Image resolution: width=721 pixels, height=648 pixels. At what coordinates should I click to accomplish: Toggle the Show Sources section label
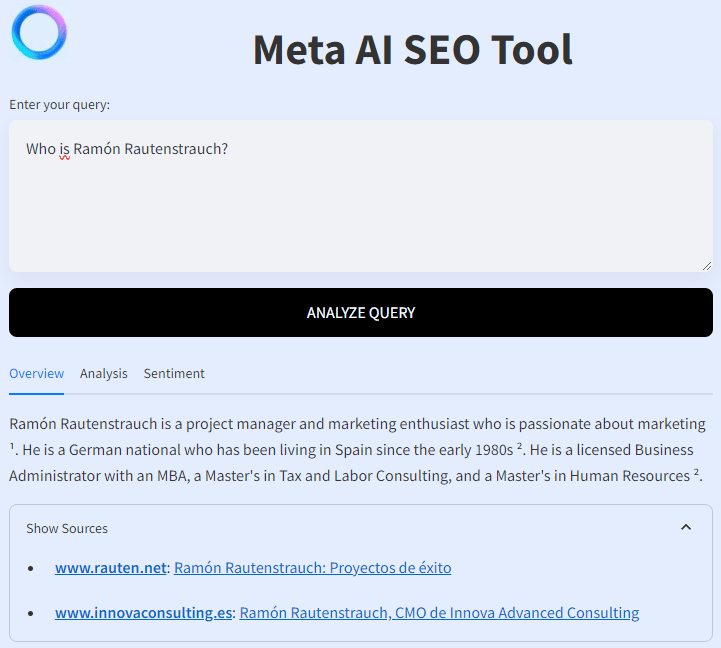pos(67,528)
